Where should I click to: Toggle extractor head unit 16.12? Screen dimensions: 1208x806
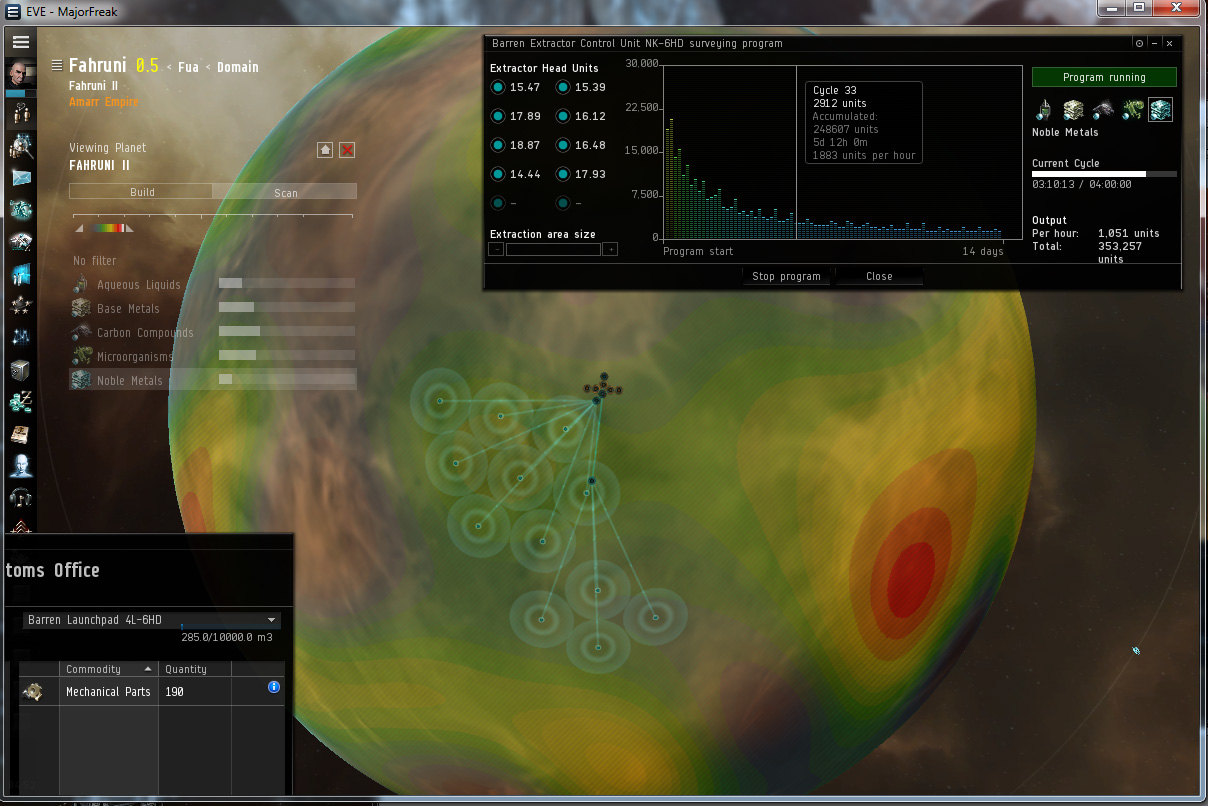563,117
